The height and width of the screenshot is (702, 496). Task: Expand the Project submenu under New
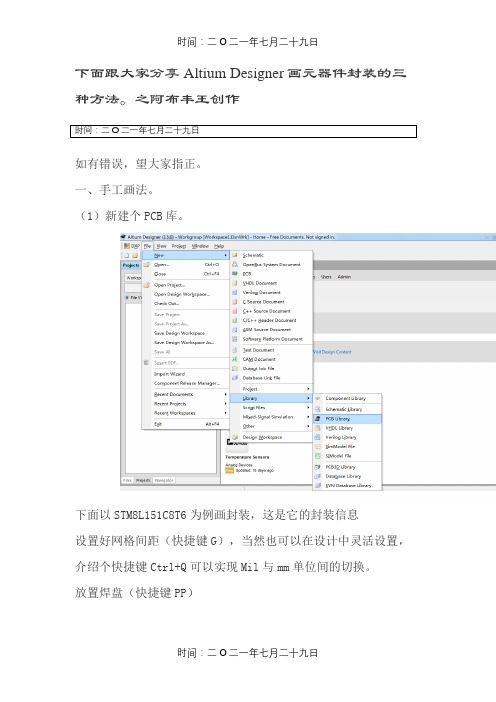[x=271, y=389]
